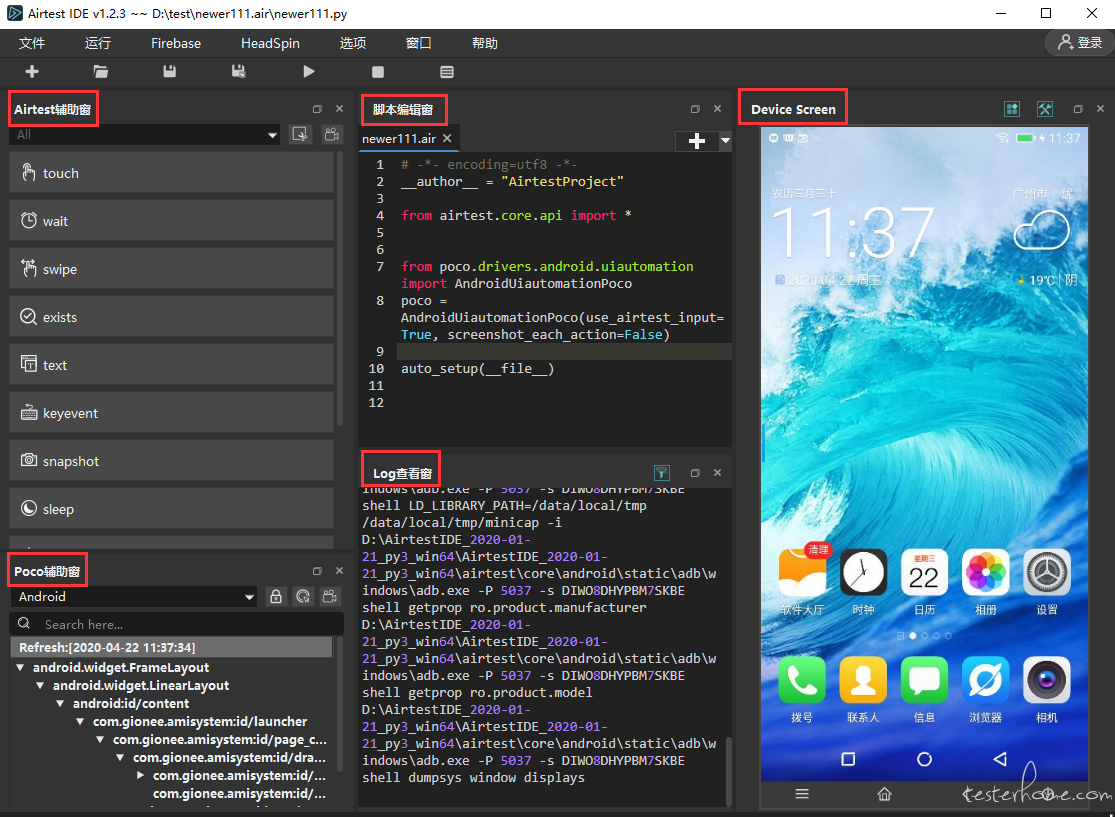Click the new script plus icon

point(32,71)
